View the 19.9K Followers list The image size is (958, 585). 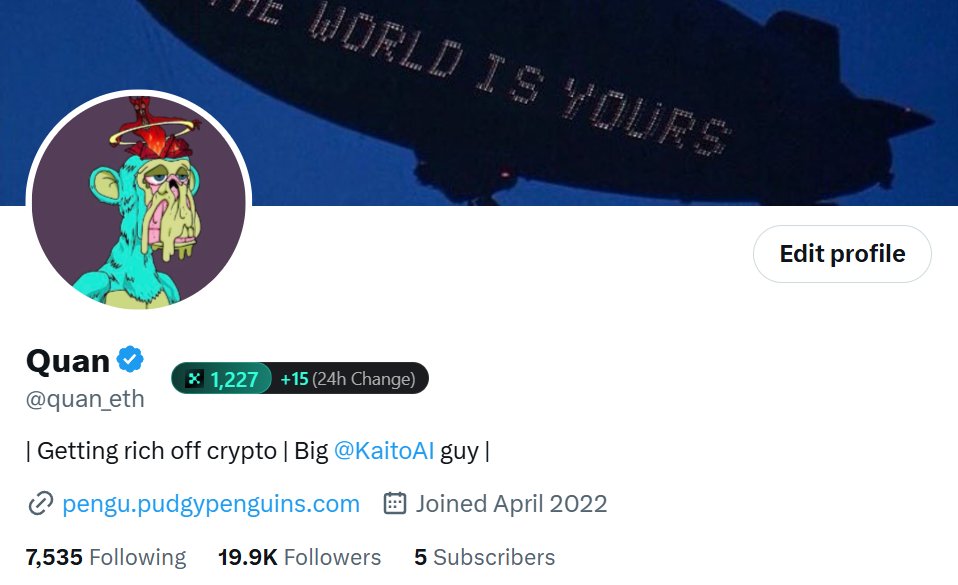299,557
